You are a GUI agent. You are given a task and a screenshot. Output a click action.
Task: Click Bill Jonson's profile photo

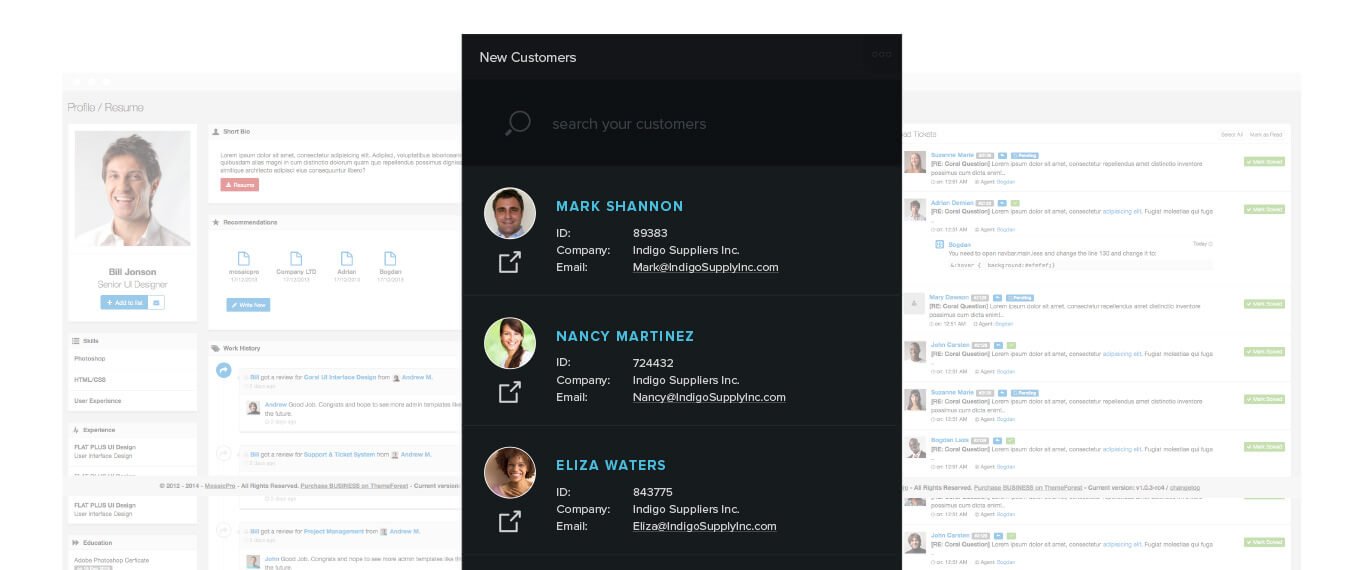click(x=132, y=189)
